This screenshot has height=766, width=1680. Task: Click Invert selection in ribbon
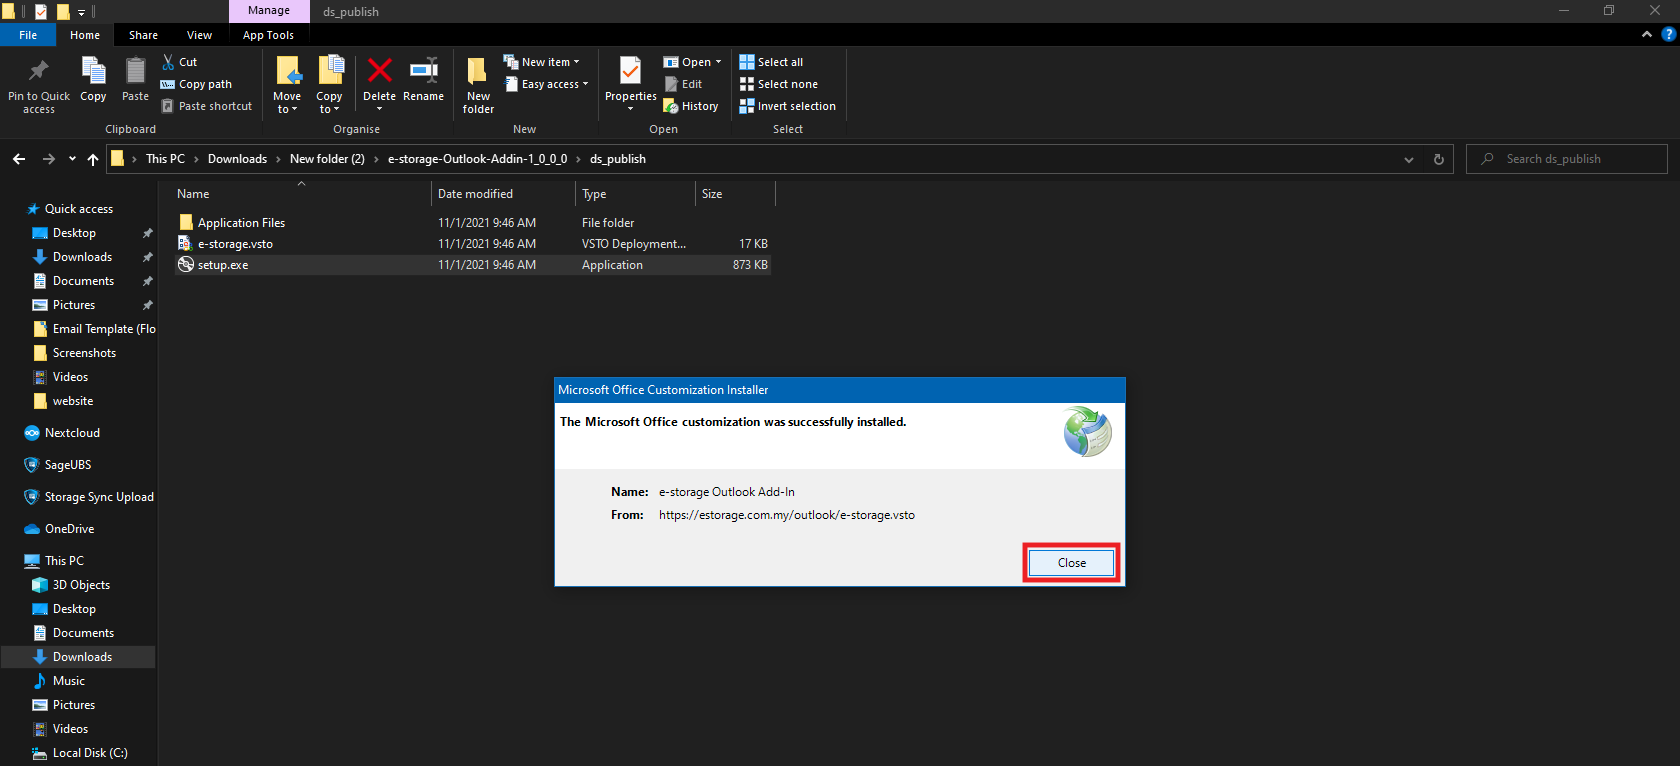click(788, 106)
